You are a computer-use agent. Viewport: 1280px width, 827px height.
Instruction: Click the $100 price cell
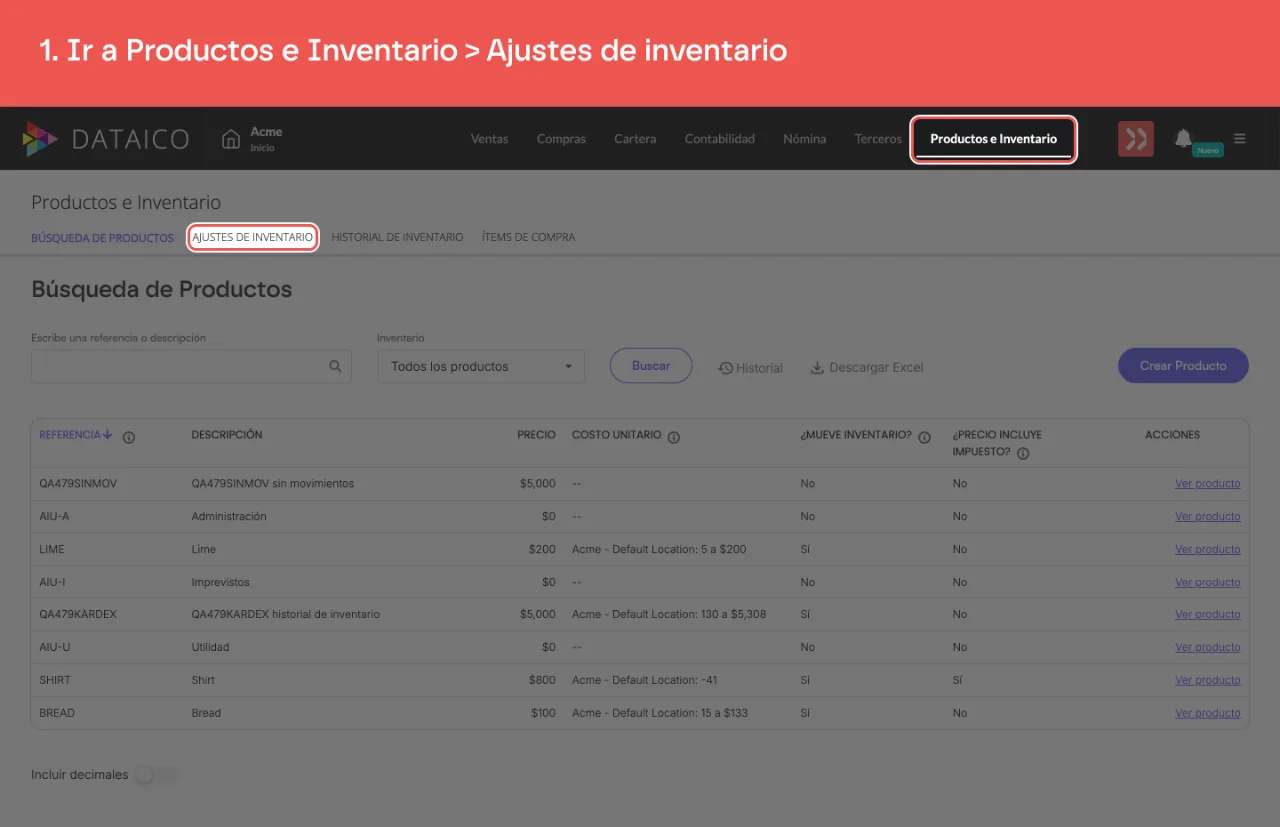(x=543, y=713)
